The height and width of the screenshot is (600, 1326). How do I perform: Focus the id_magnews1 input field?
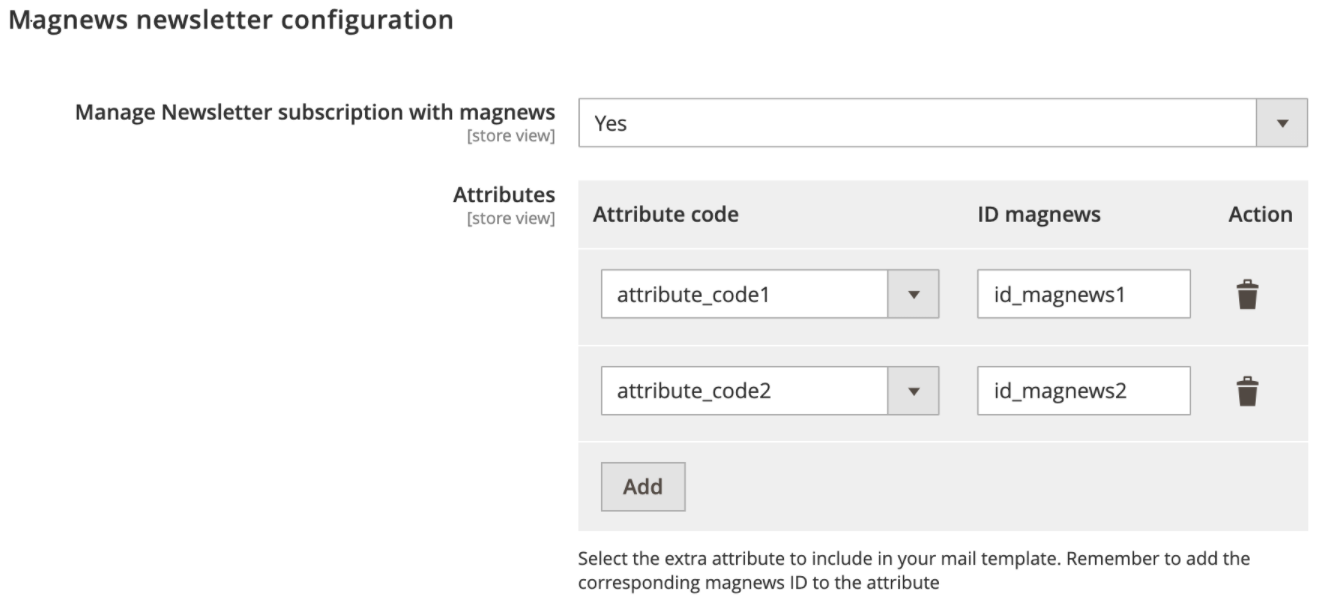[x=1083, y=295]
